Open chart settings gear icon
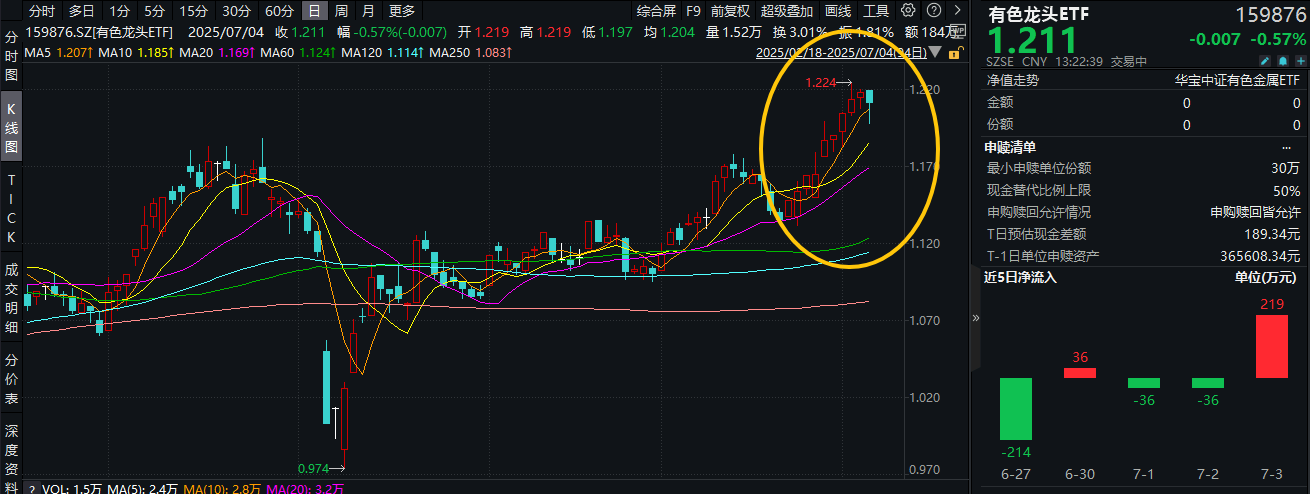The height and width of the screenshot is (494, 1310). coord(907,11)
